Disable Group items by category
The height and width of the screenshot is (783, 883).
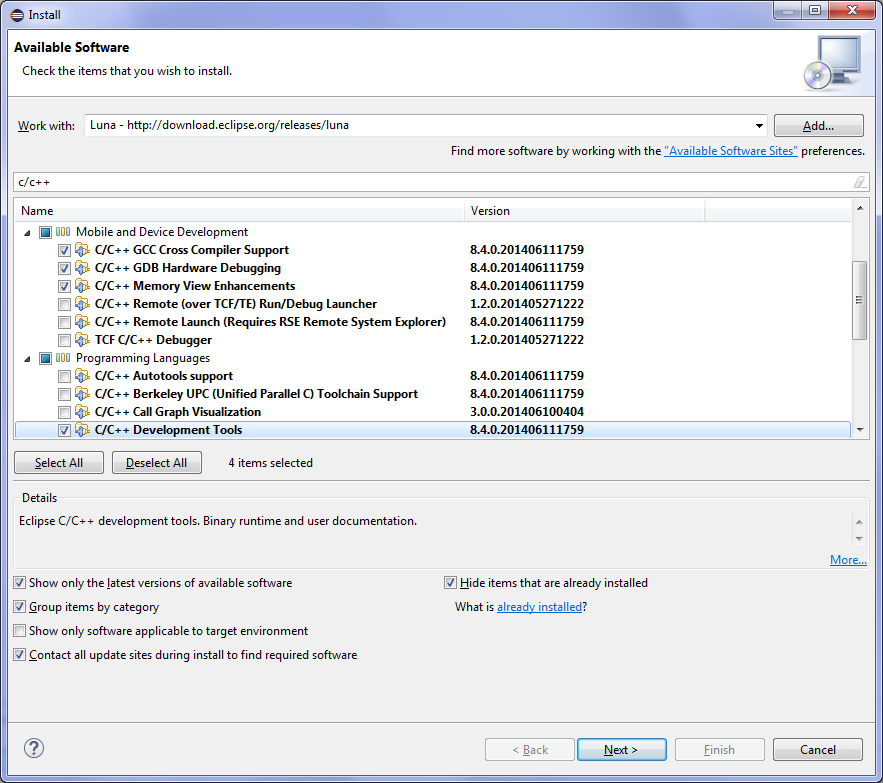(20, 607)
